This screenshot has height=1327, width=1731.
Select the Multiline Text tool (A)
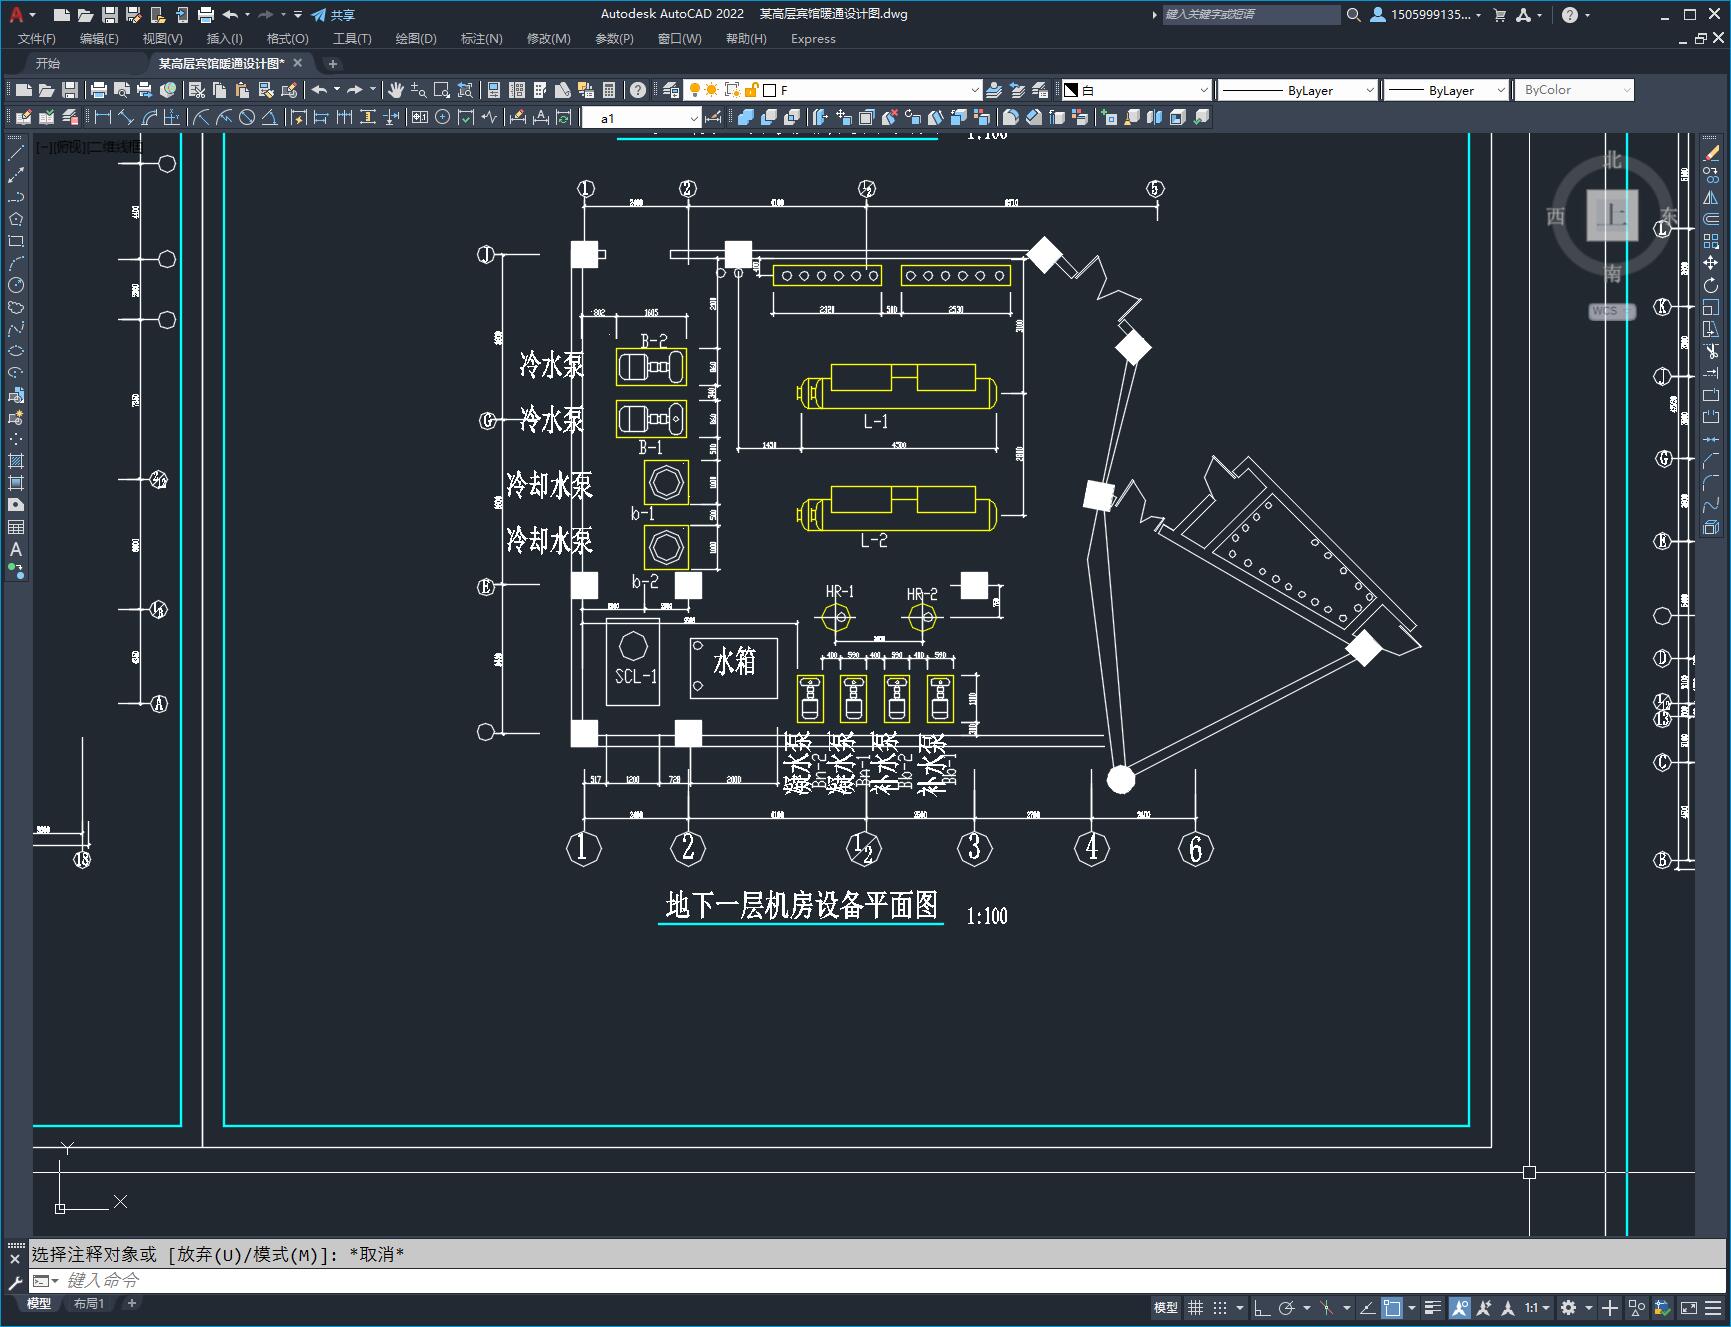point(16,549)
